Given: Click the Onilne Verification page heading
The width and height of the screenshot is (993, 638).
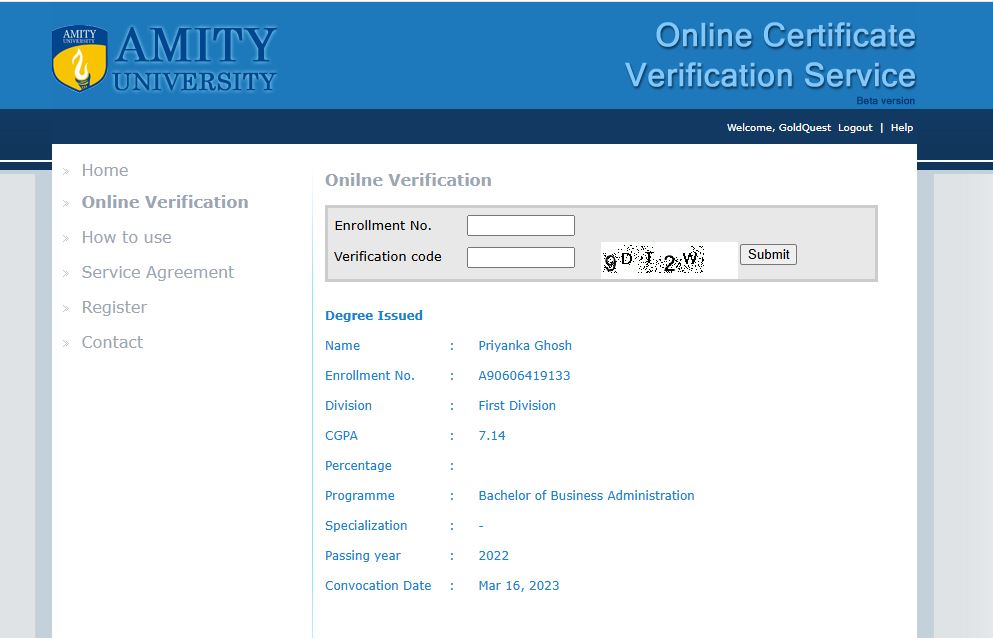Looking at the screenshot, I should coord(408,181).
